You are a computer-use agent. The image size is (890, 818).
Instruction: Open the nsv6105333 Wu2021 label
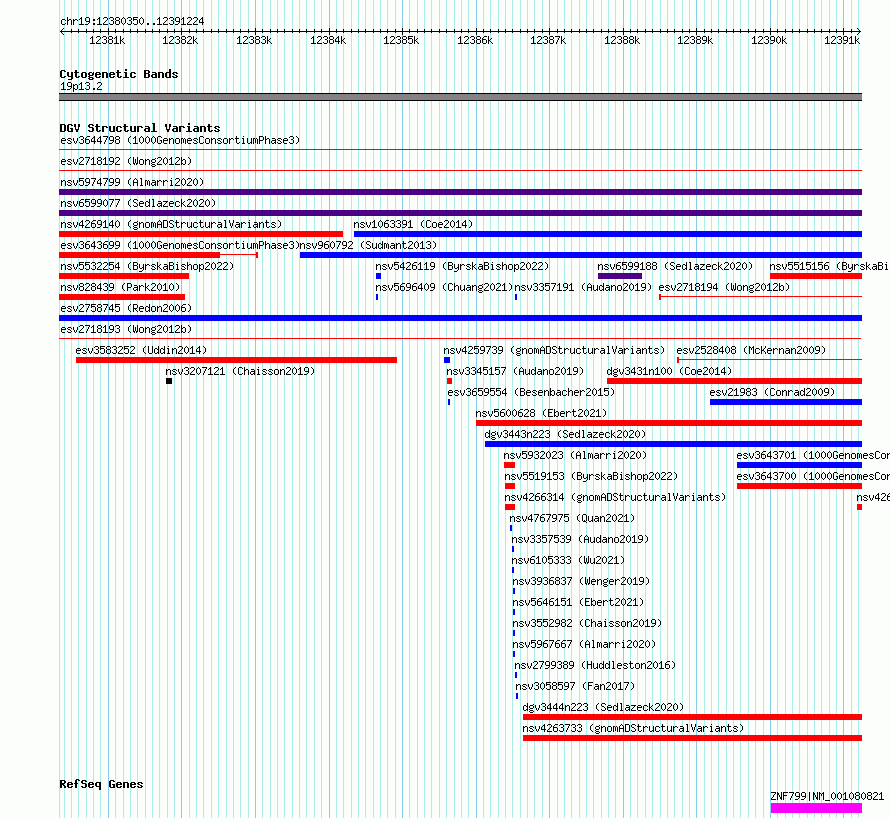pos(568,560)
